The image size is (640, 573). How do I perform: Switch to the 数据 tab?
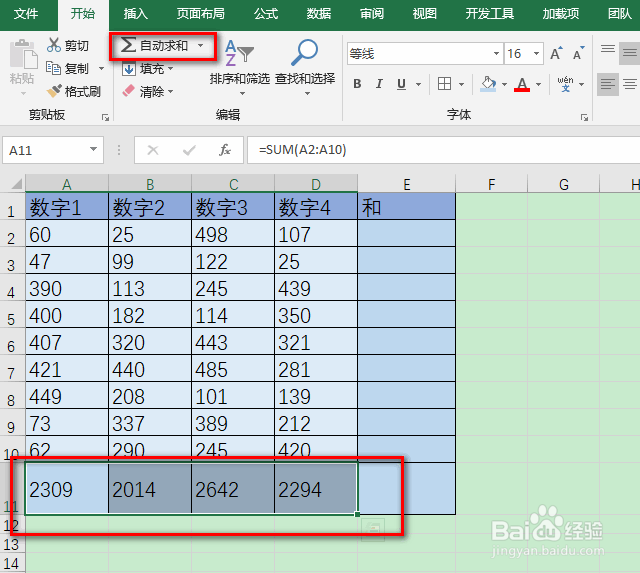click(319, 14)
